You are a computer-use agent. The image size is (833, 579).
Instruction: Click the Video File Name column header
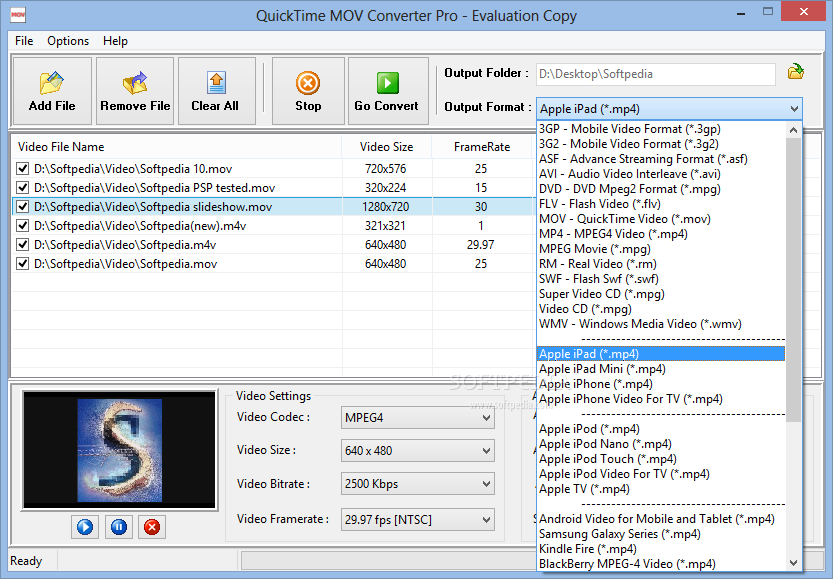176,147
